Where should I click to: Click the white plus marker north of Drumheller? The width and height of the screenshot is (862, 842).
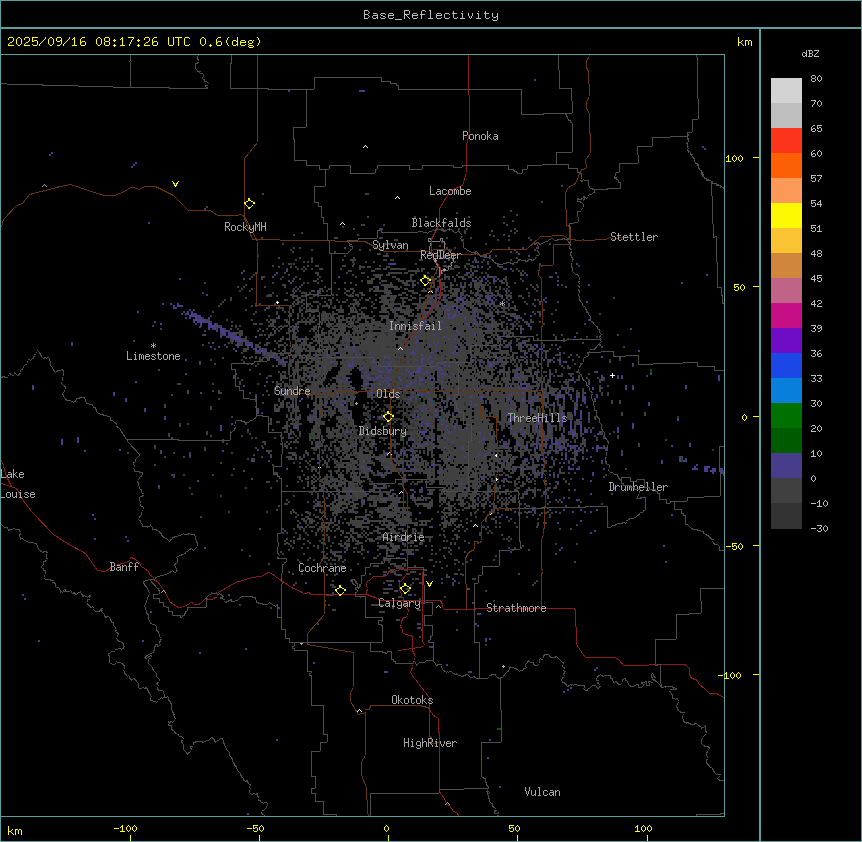point(612,375)
